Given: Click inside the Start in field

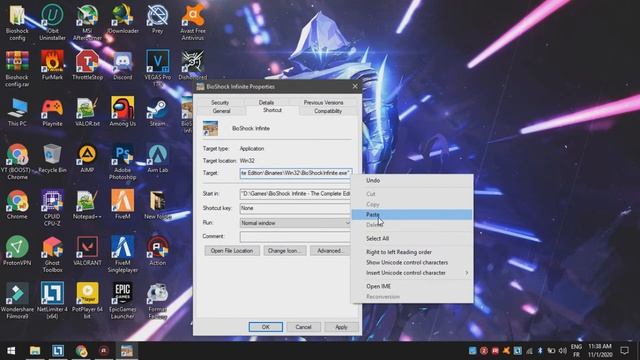Looking at the screenshot, I should click(x=296, y=193).
